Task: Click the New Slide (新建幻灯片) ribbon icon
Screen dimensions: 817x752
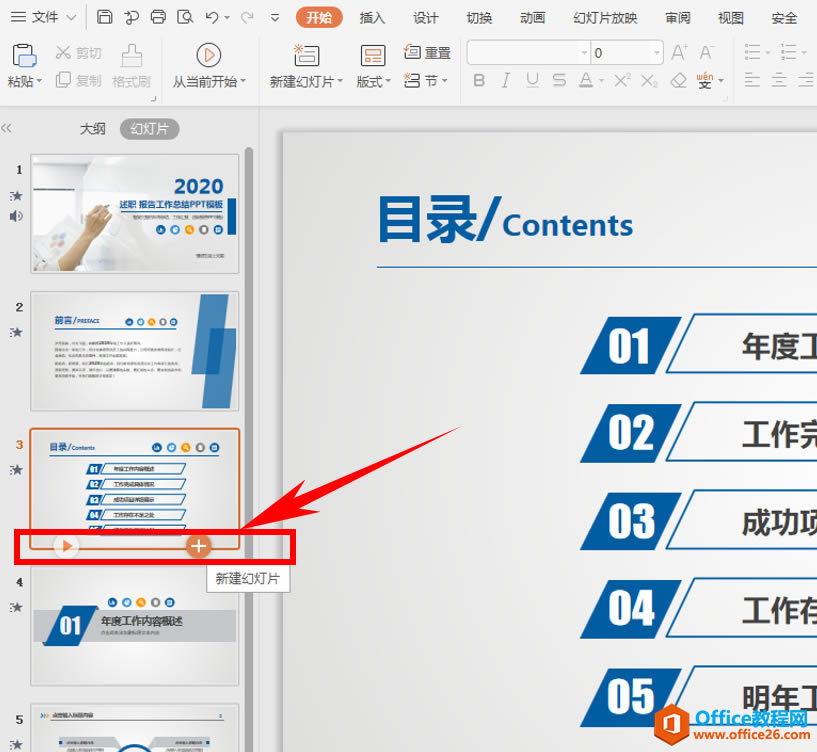Action: [x=306, y=55]
